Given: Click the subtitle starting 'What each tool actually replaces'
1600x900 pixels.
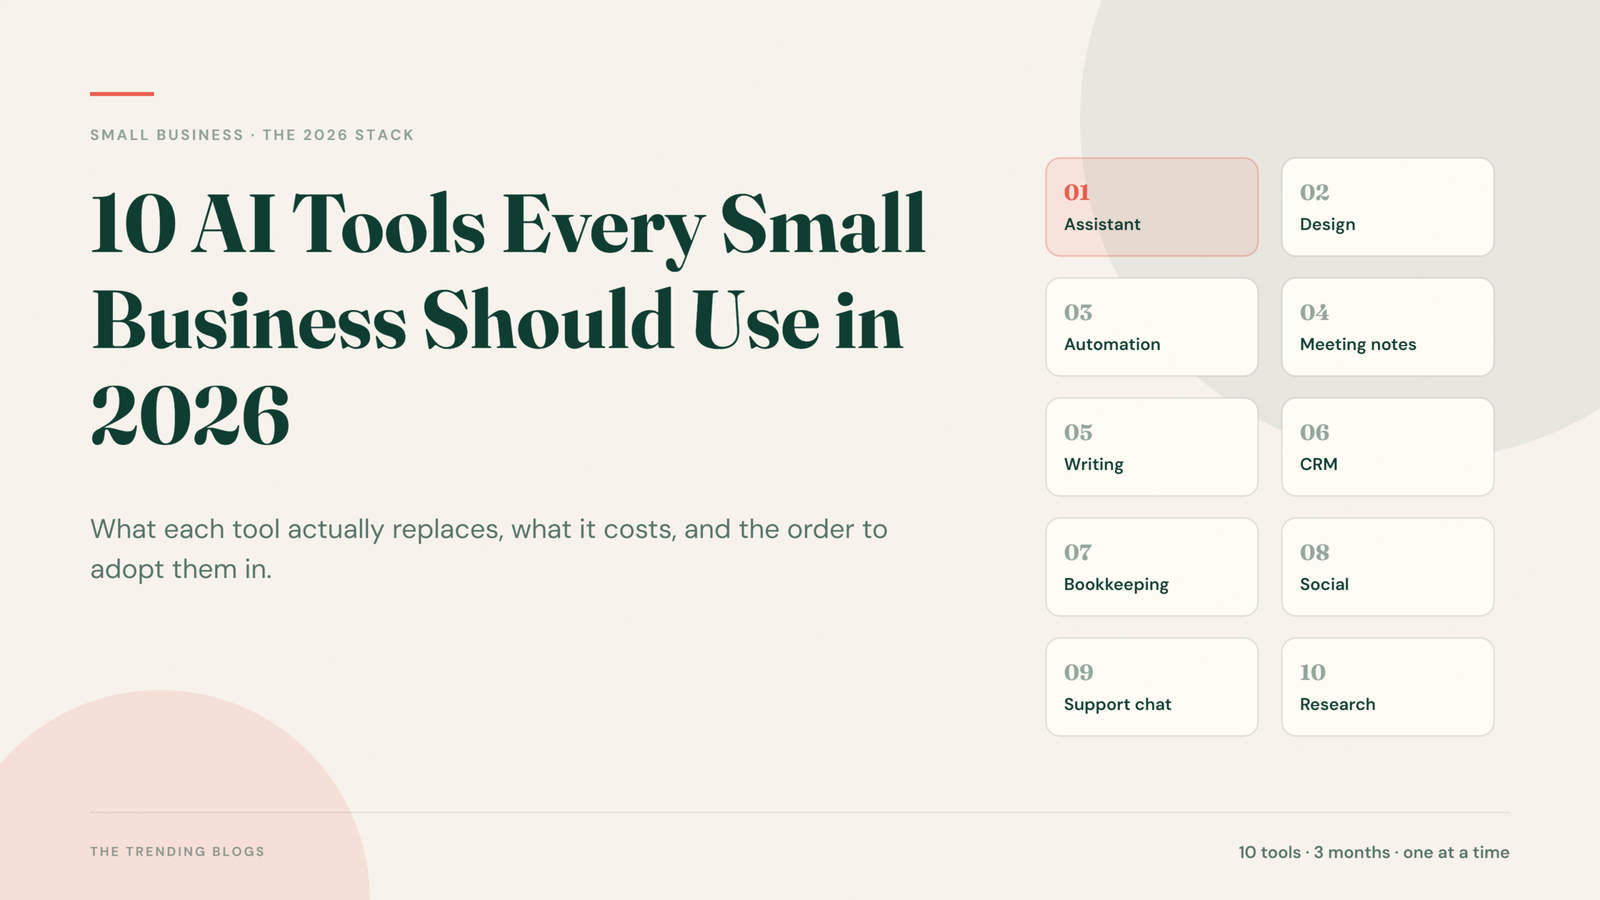Looking at the screenshot, I should (x=489, y=549).
